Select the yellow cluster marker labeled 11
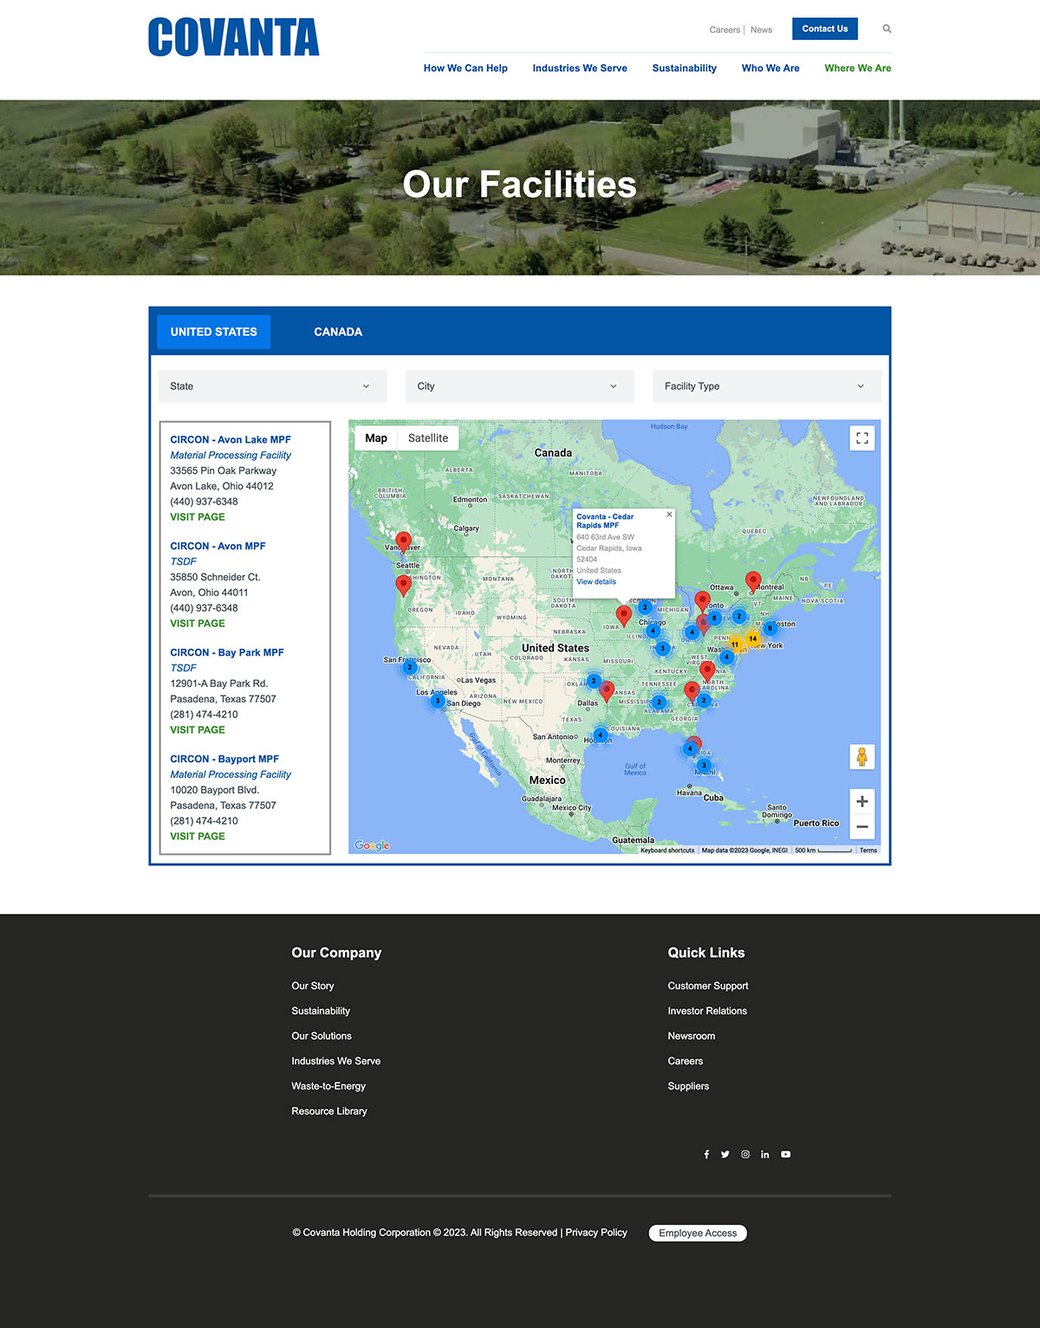The width and height of the screenshot is (1040, 1328). pyautogui.click(x=735, y=645)
